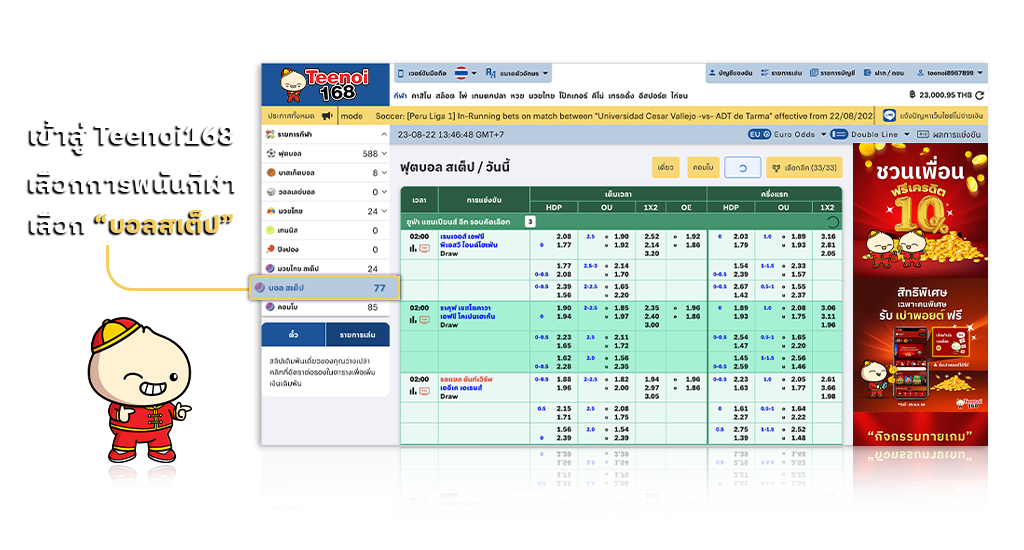Open the รายการเล่น bet list link
The width and height of the screenshot is (1024, 550).
(781, 73)
